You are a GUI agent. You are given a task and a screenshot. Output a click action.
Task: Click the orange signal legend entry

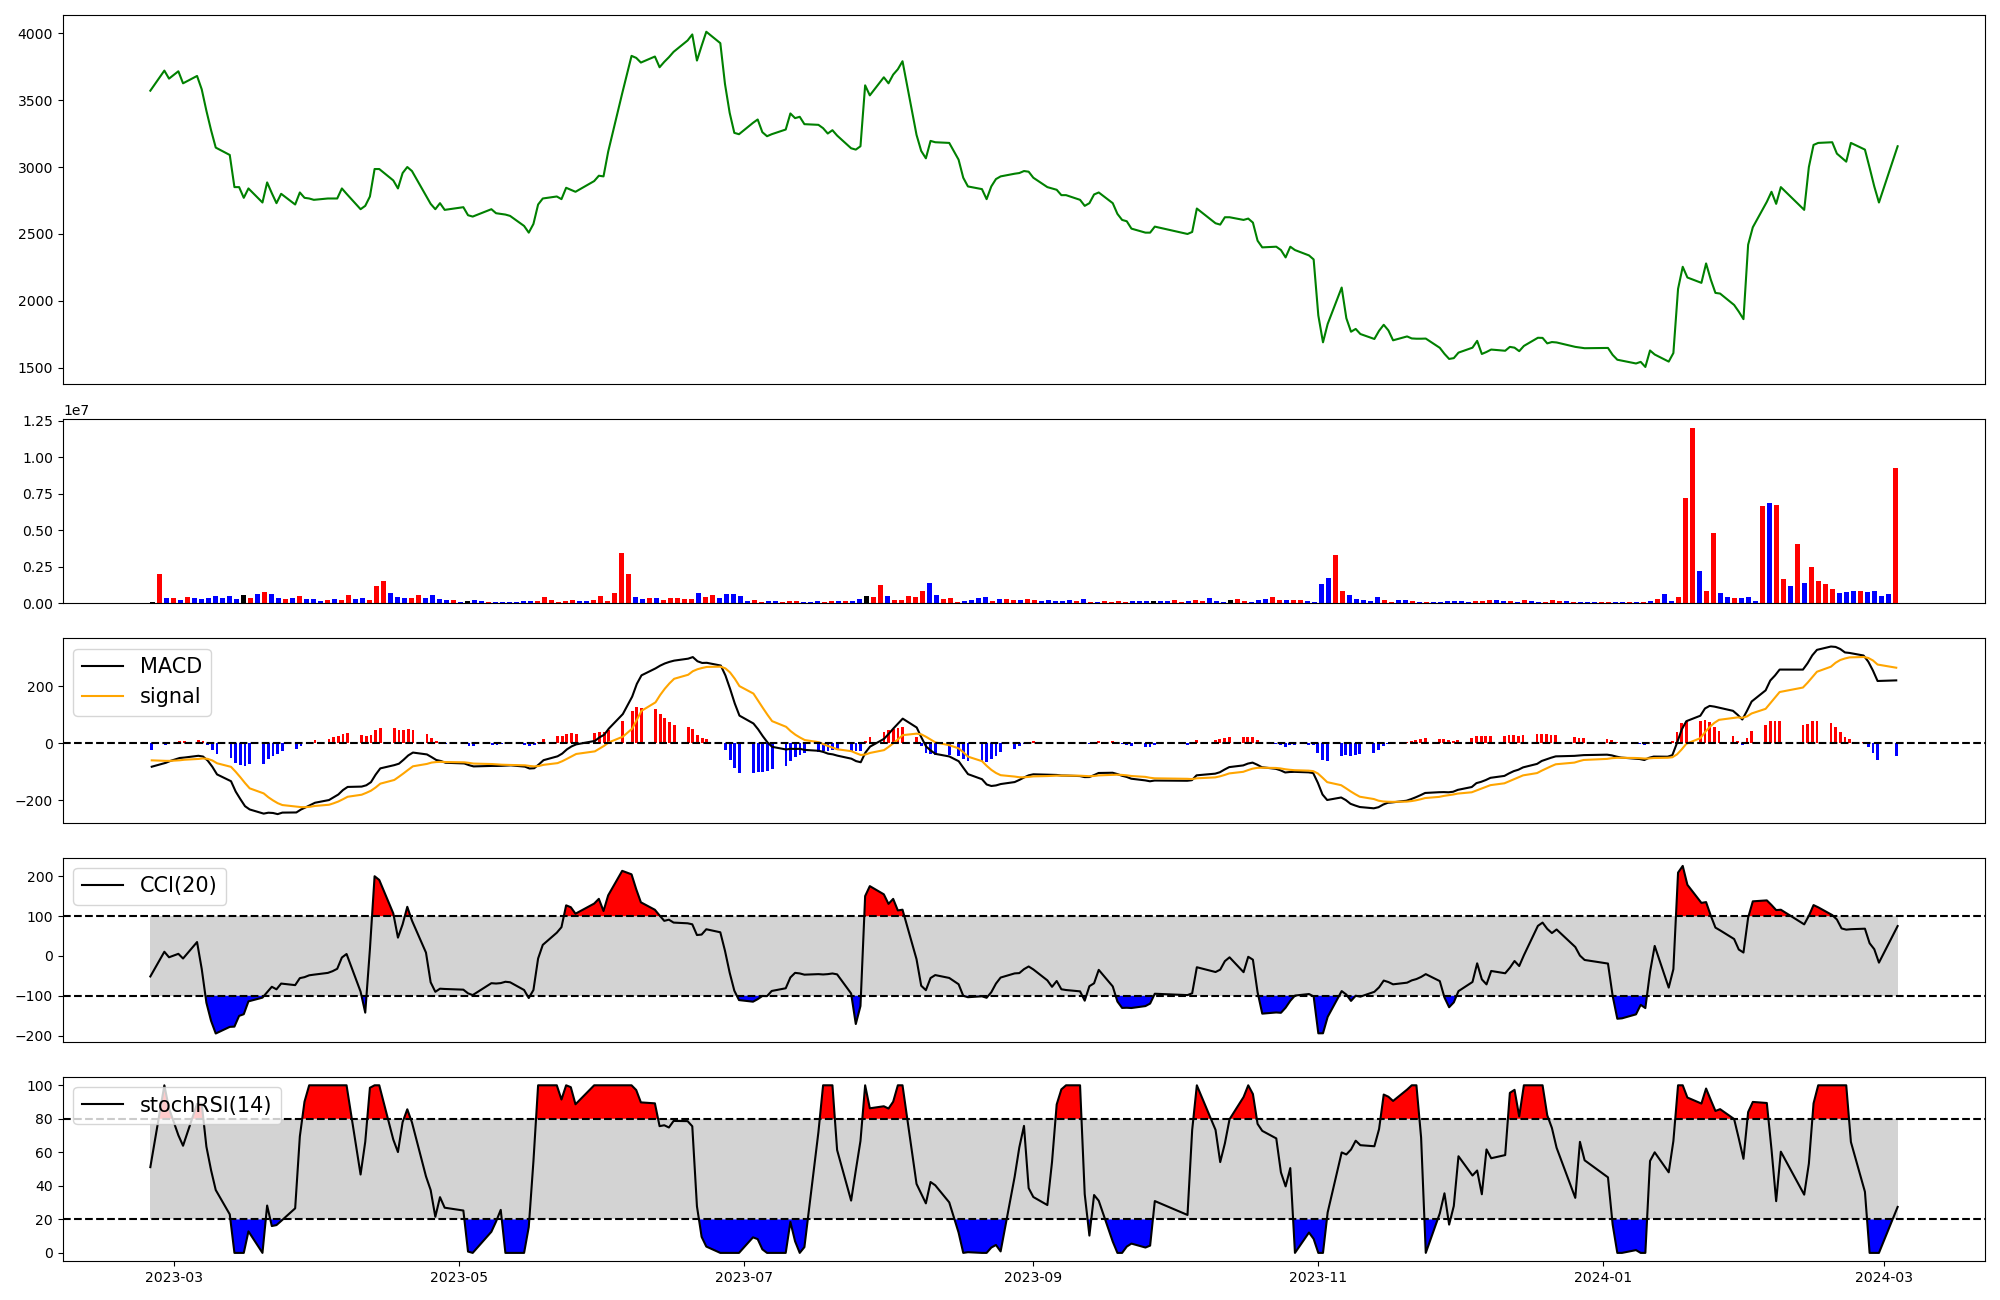tap(169, 696)
